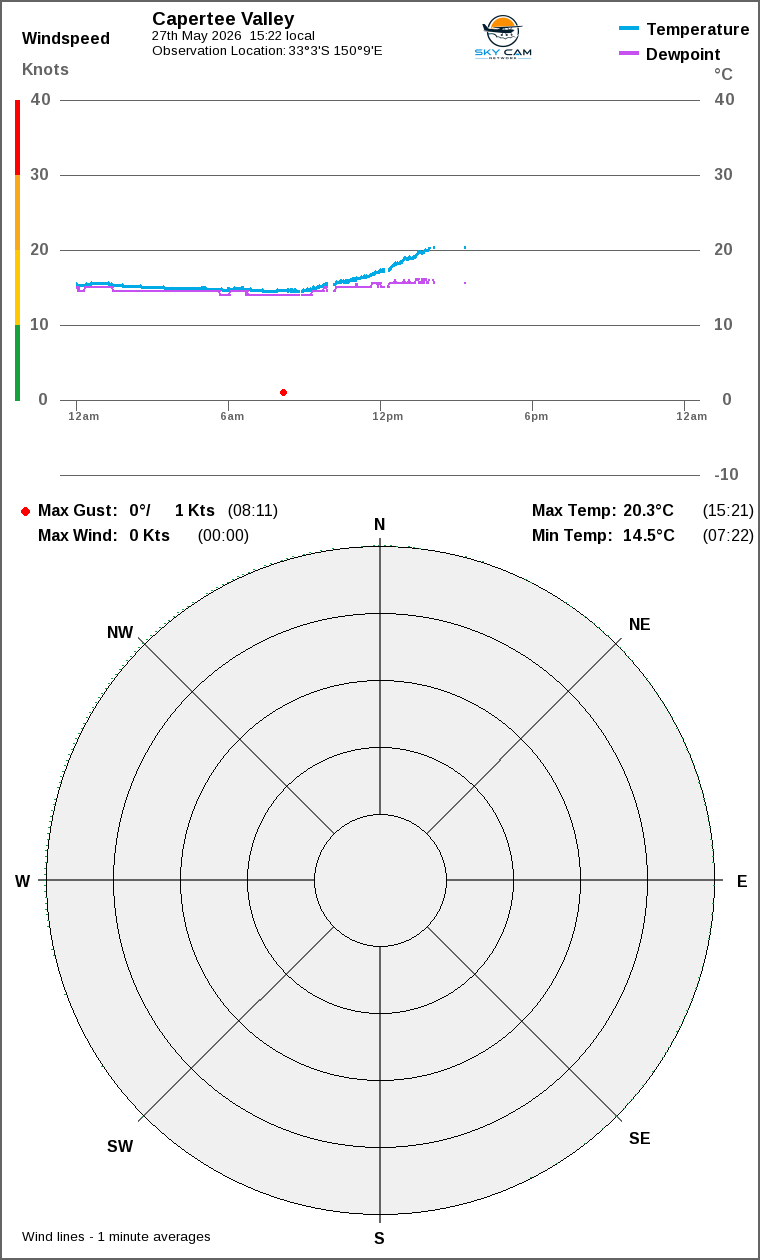
Task: Click the windspeed color scale bar
Action: coord(17,250)
